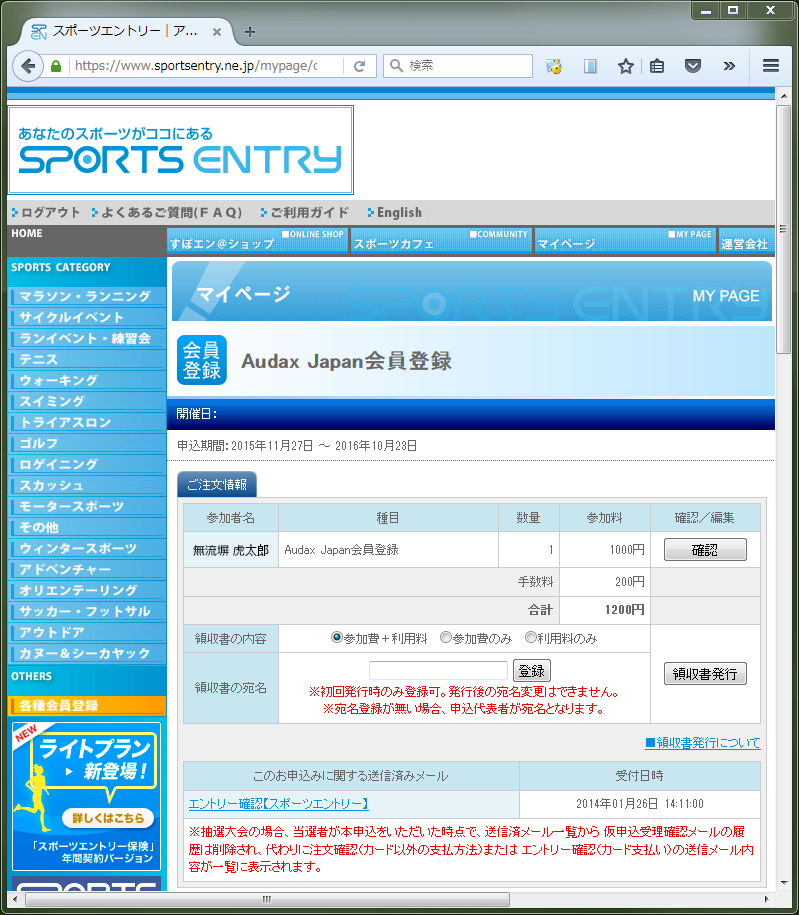Viewport: 799px width, 915px height.
Task: Select スカッシュ category
Action: pyautogui.click(x=88, y=486)
